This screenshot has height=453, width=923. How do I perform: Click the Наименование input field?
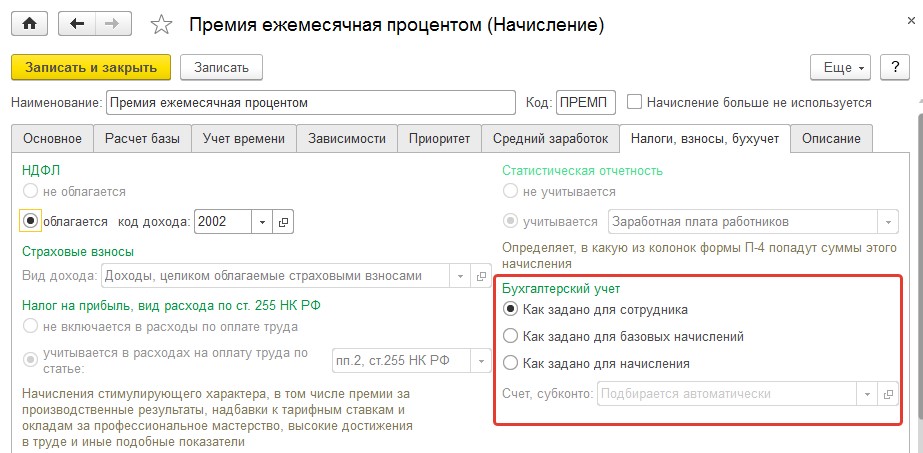click(310, 102)
